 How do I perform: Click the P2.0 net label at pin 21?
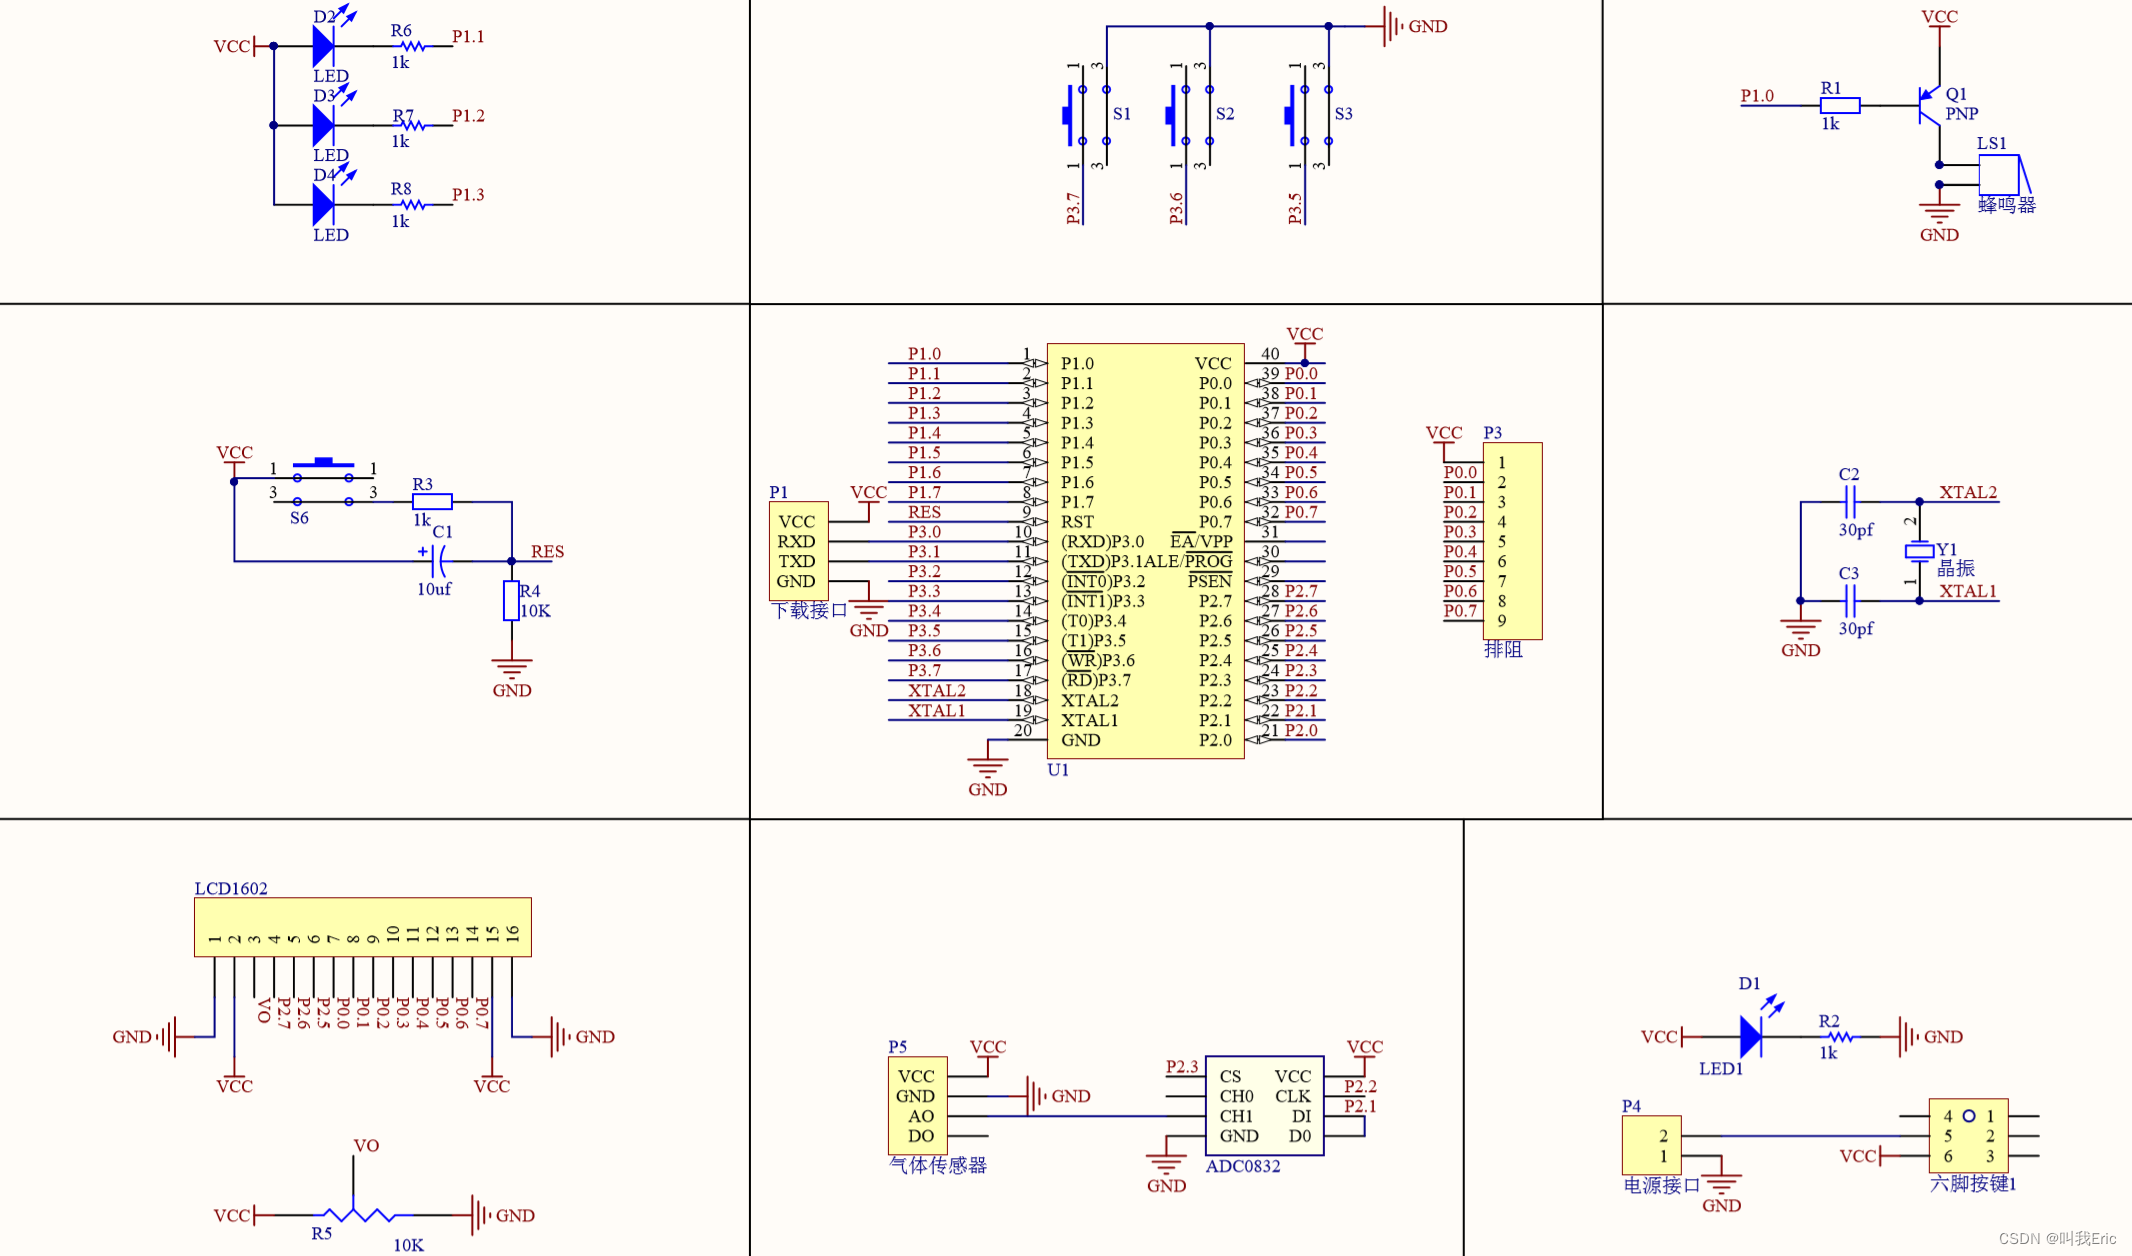pyautogui.click(x=1301, y=730)
